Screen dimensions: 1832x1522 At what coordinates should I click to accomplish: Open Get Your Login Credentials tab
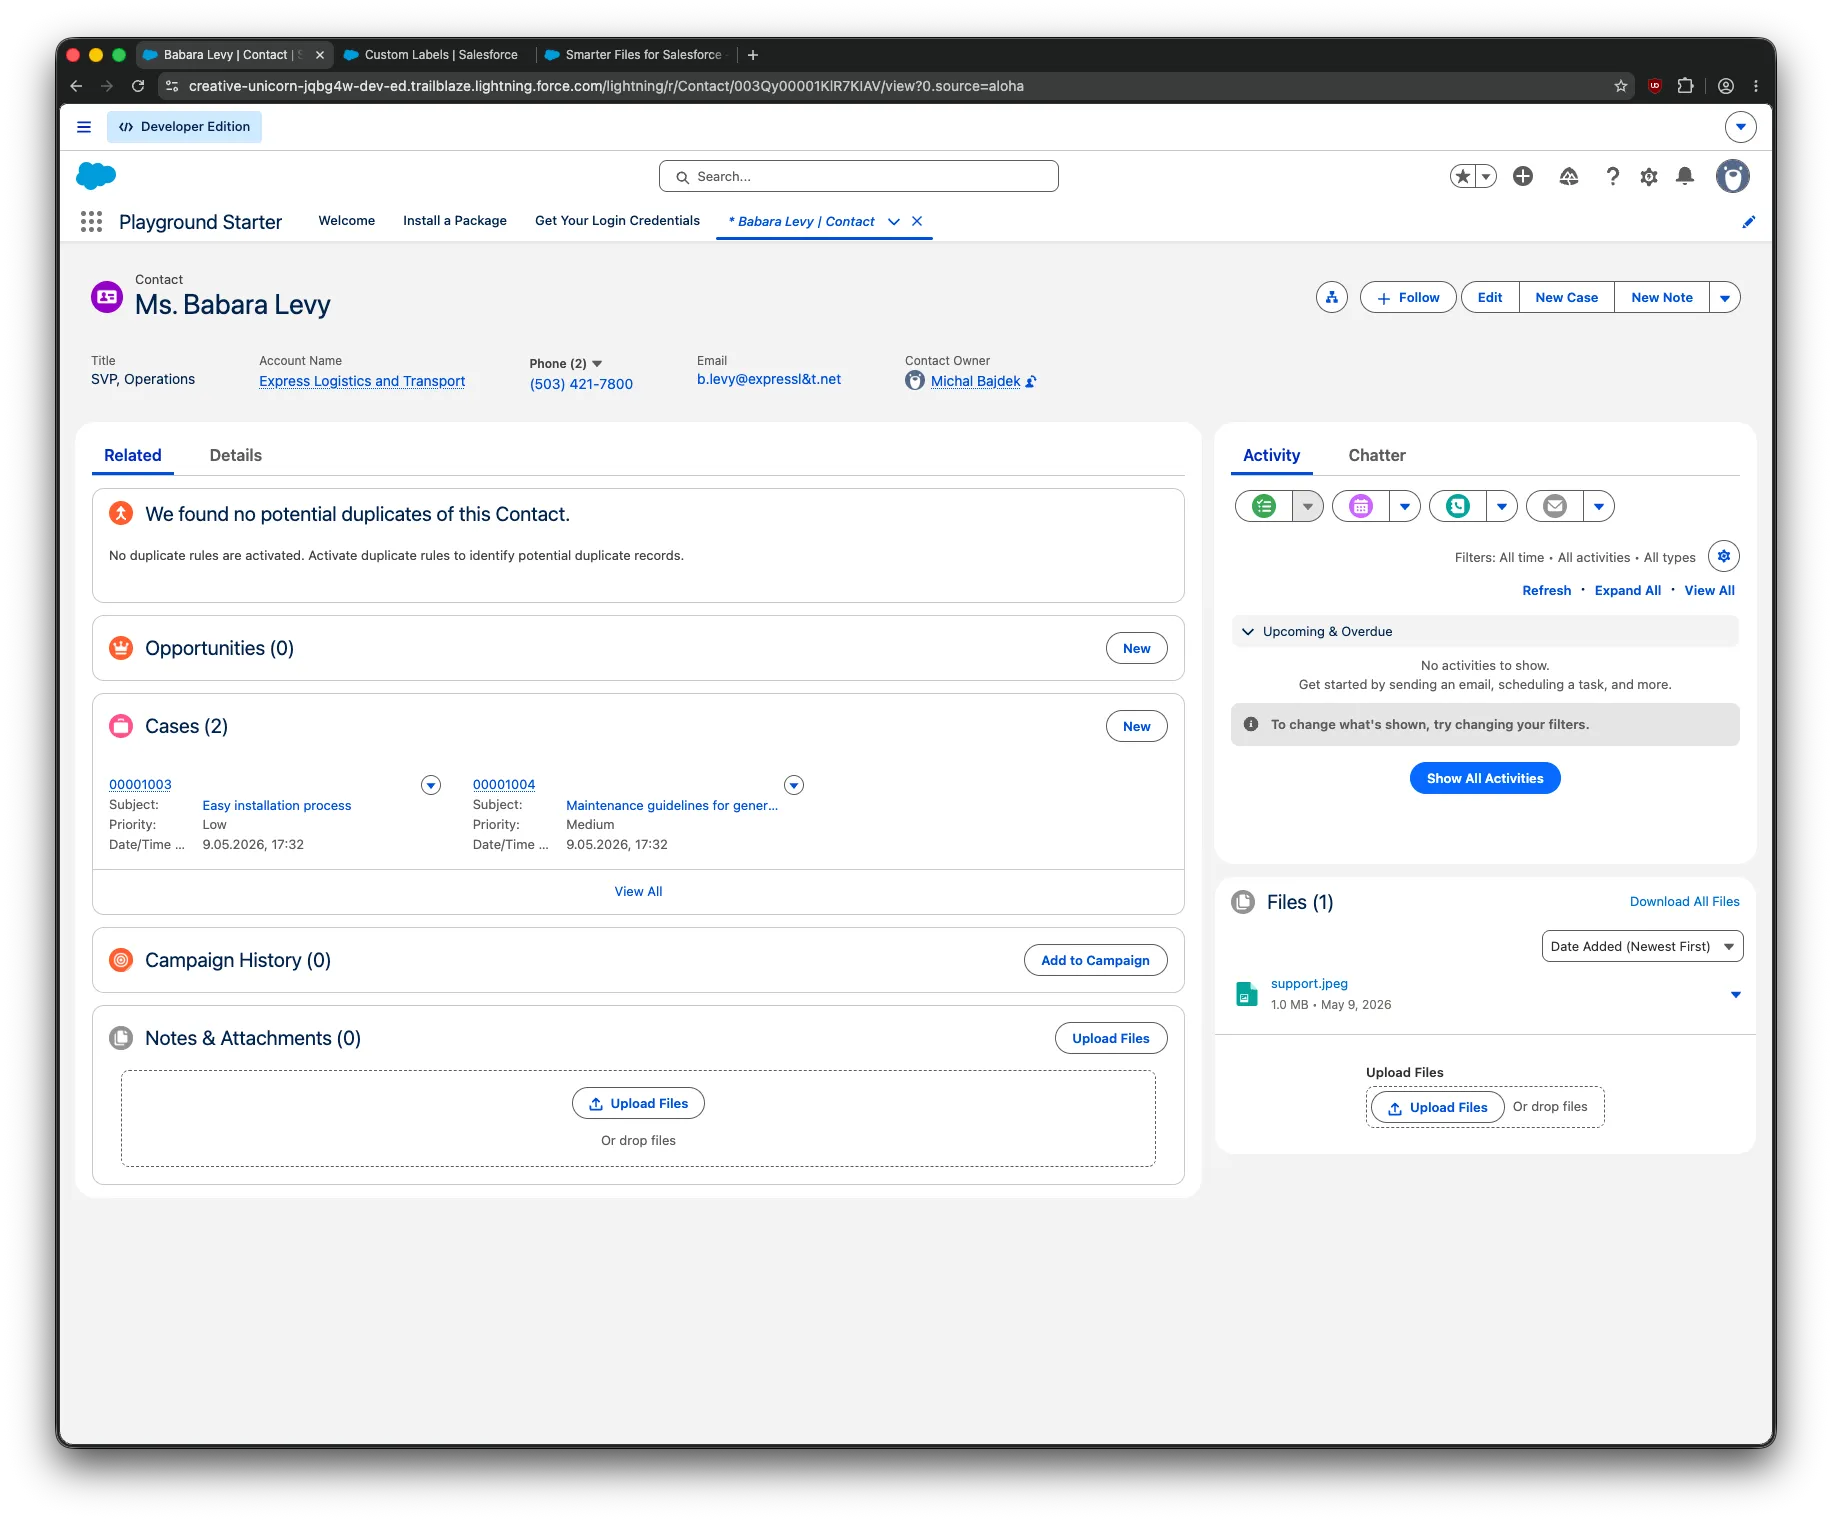[617, 221]
